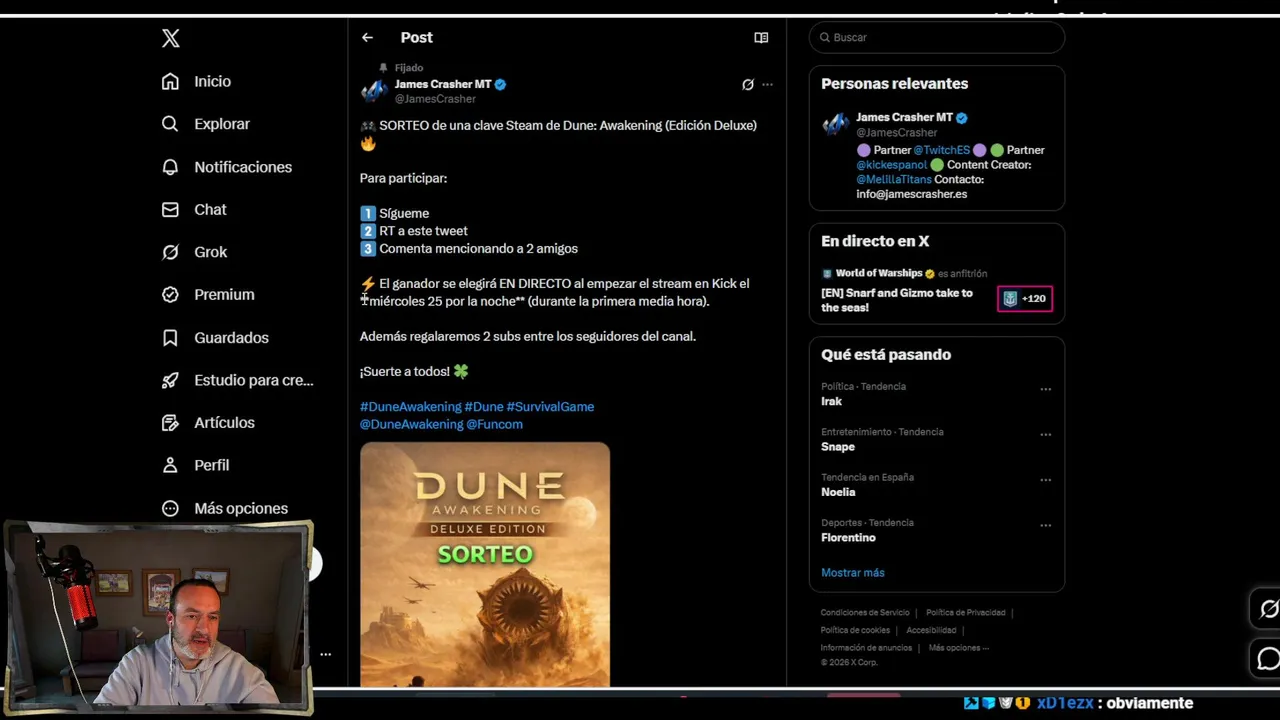Open the @kickespanol mention link
Image resolution: width=1280 pixels, height=720 pixels.
pos(891,165)
